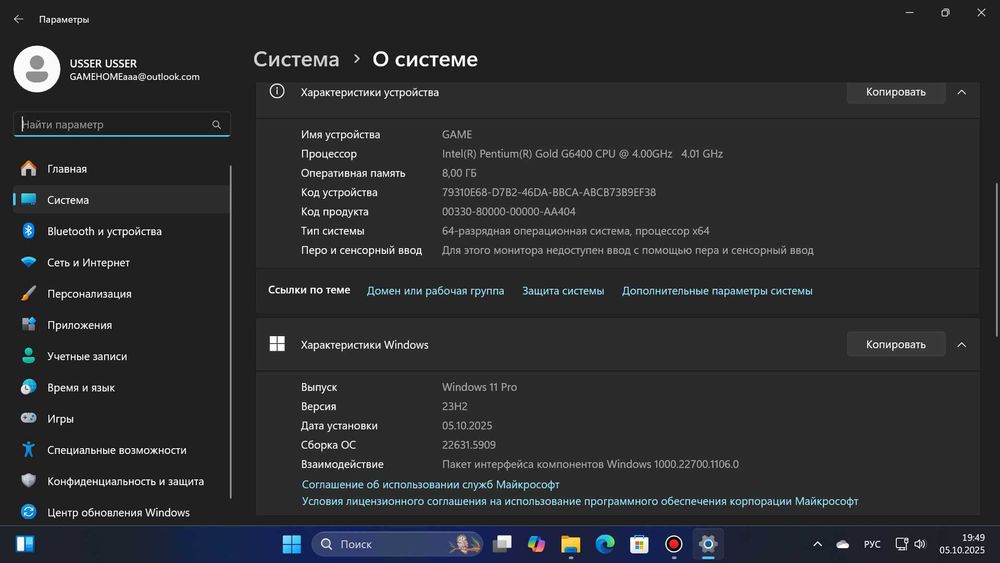Open widgets panel at taskbar left

coord(26,544)
